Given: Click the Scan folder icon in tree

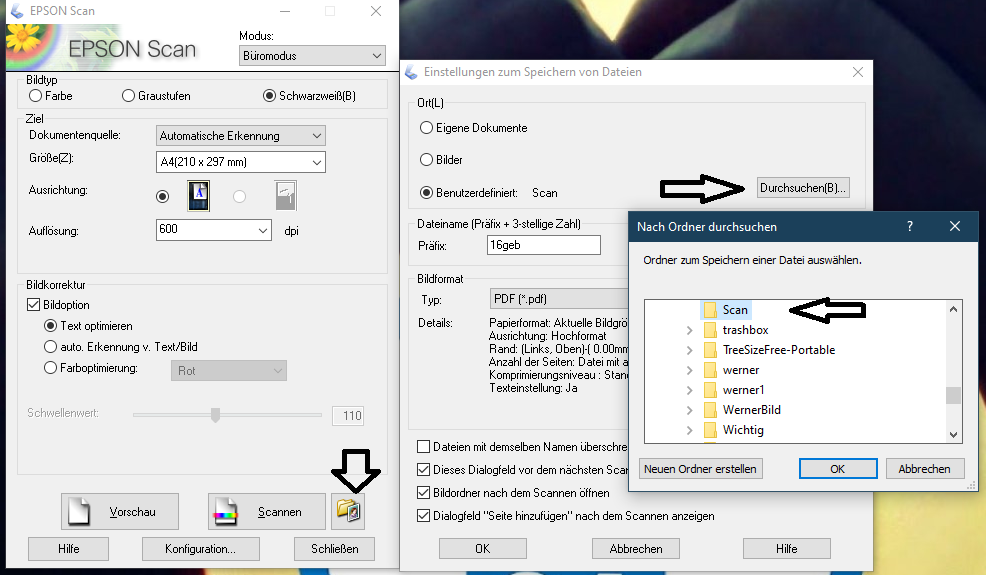Looking at the screenshot, I should point(710,310).
